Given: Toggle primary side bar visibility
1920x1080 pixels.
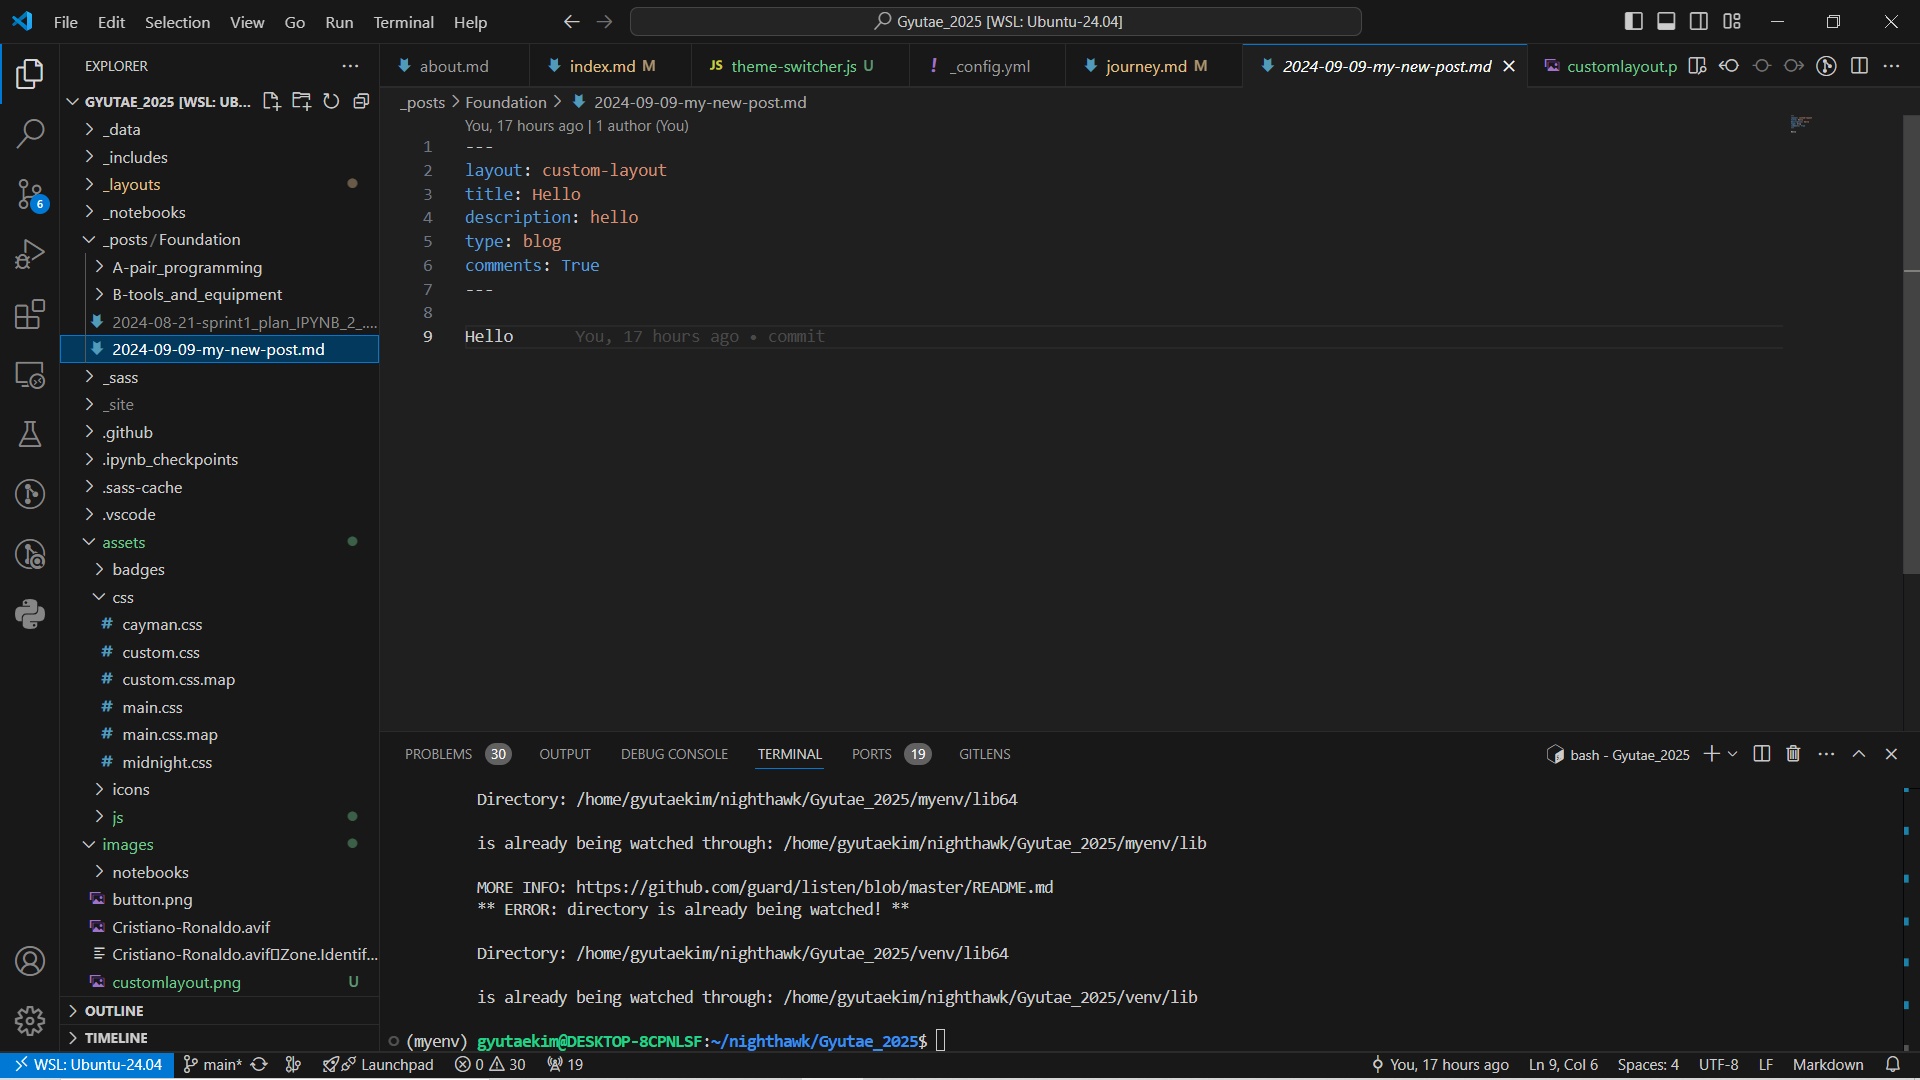Looking at the screenshot, I should [1634, 21].
